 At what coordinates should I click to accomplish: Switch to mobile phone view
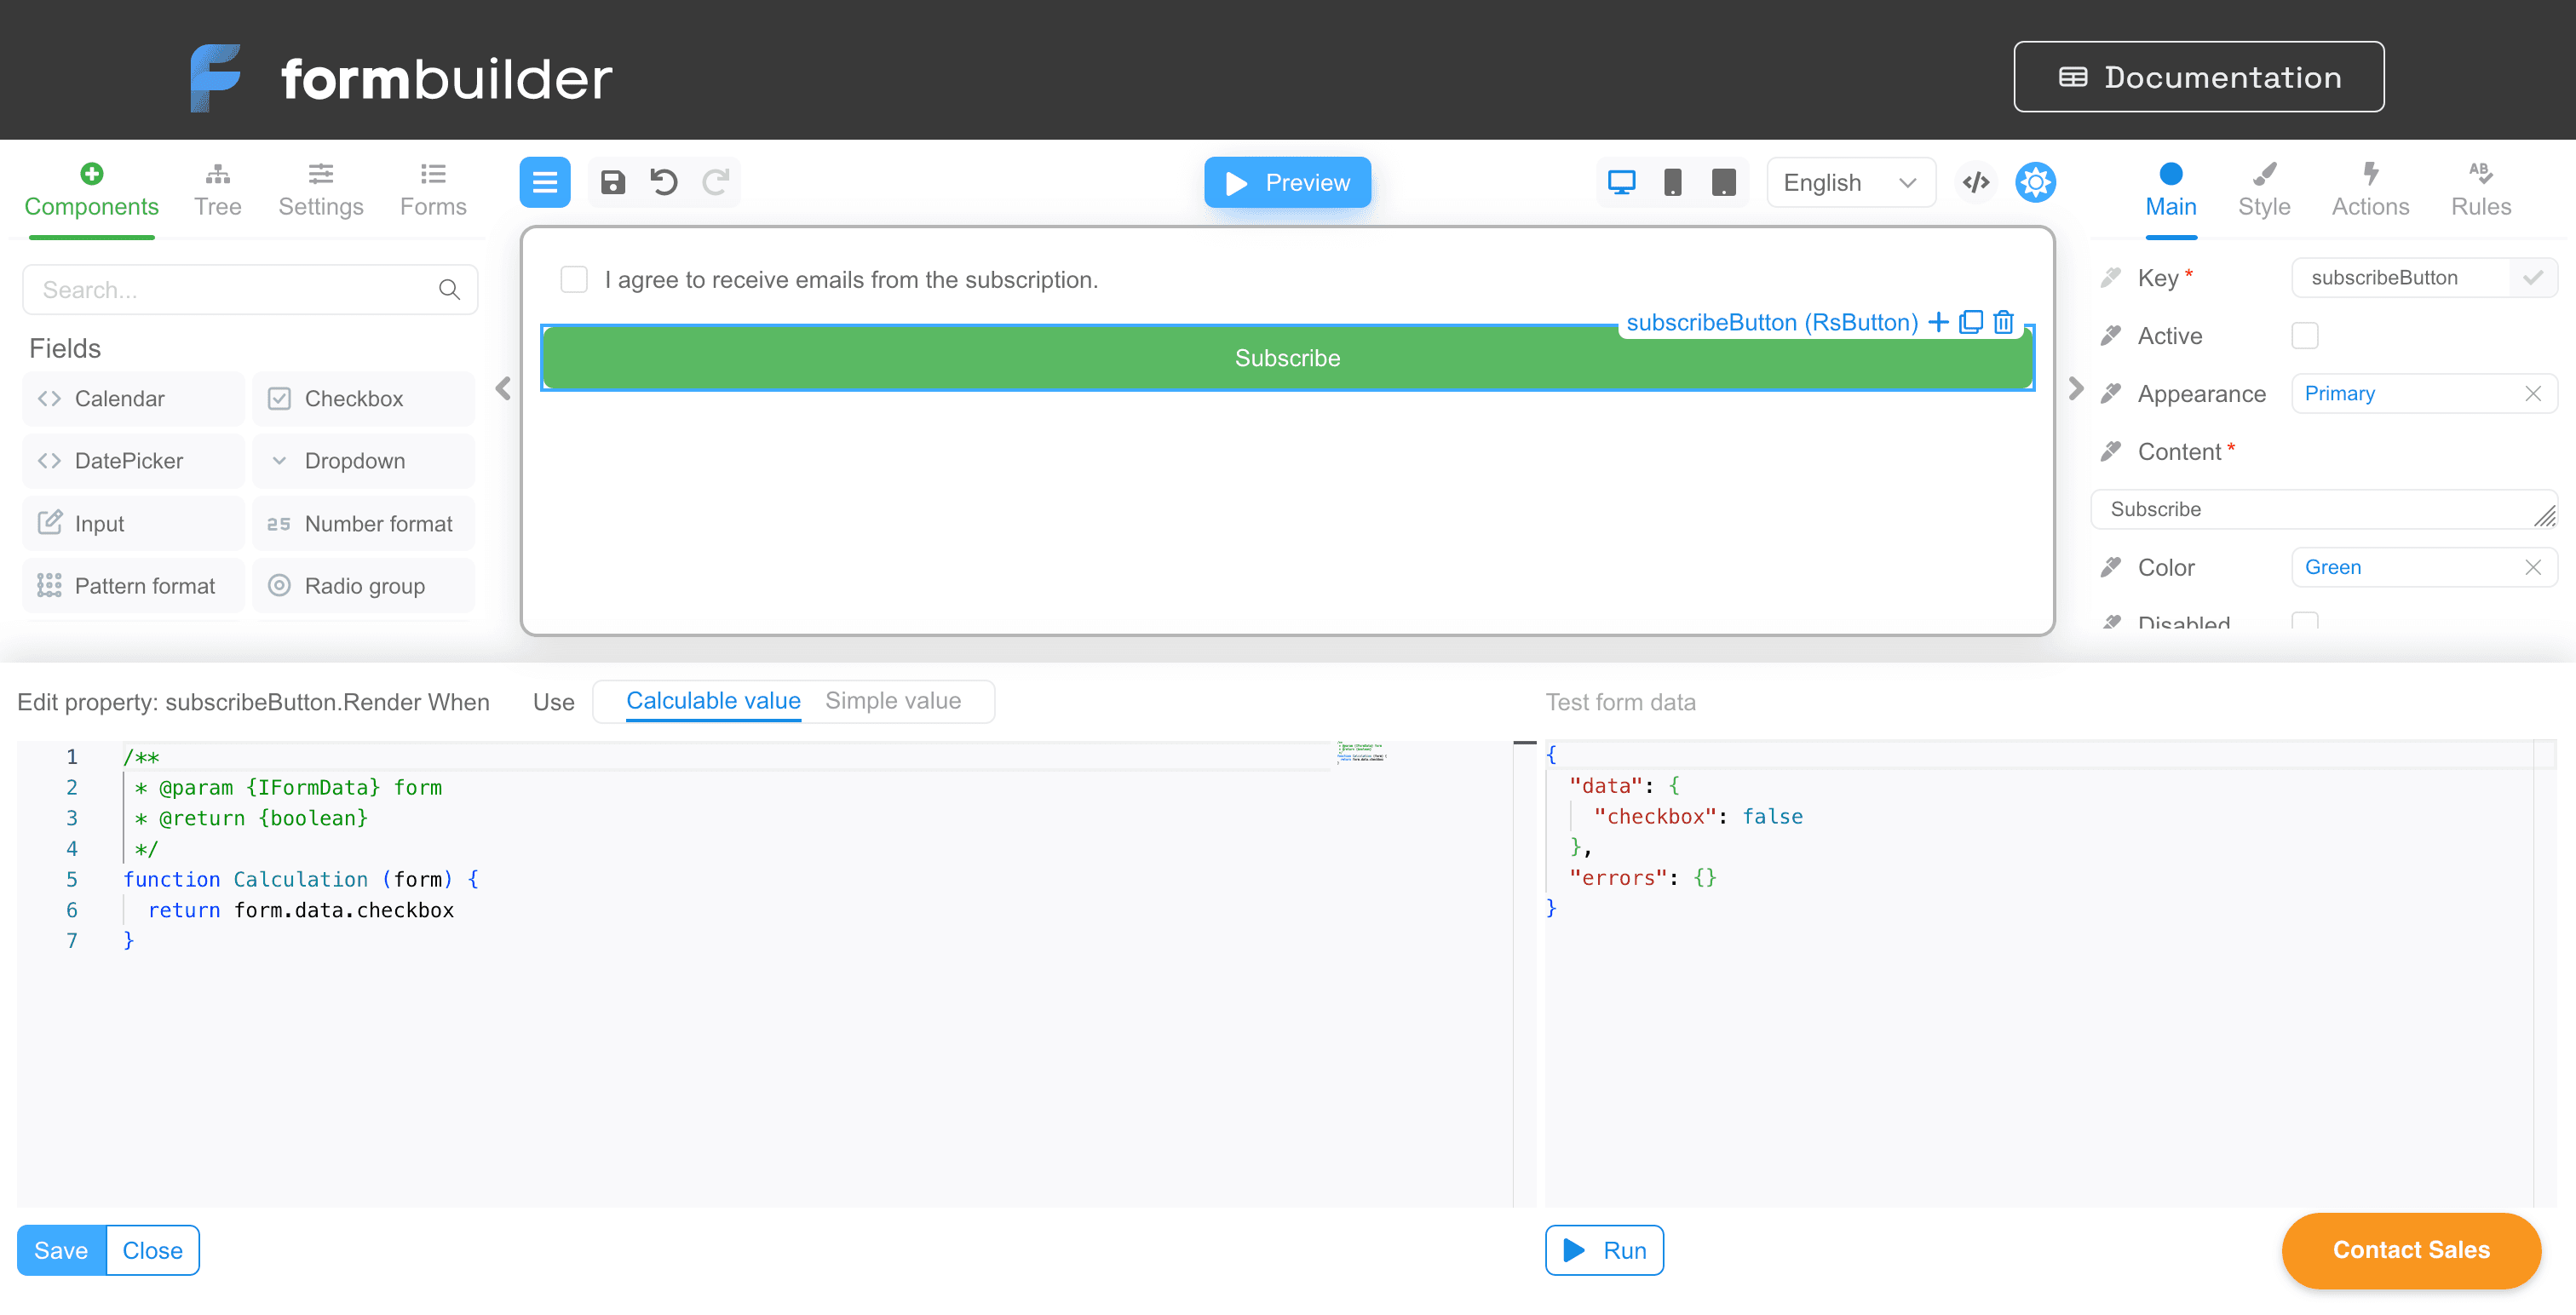[x=1672, y=182]
